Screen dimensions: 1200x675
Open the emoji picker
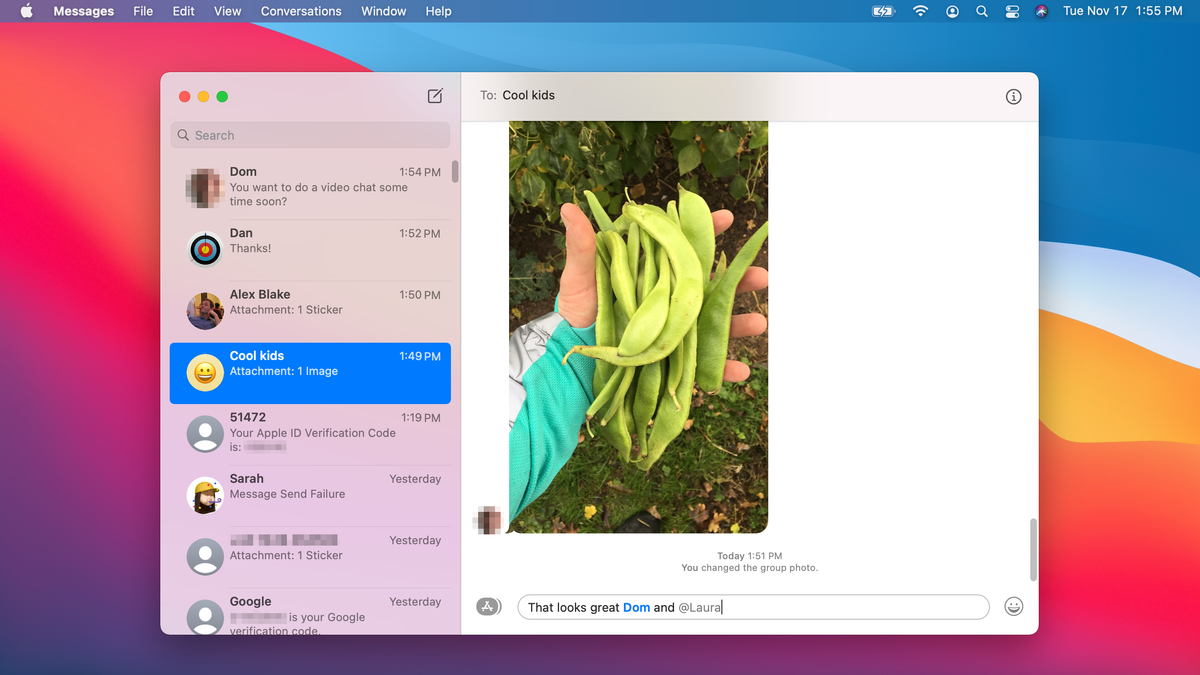[x=1013, y=606]
